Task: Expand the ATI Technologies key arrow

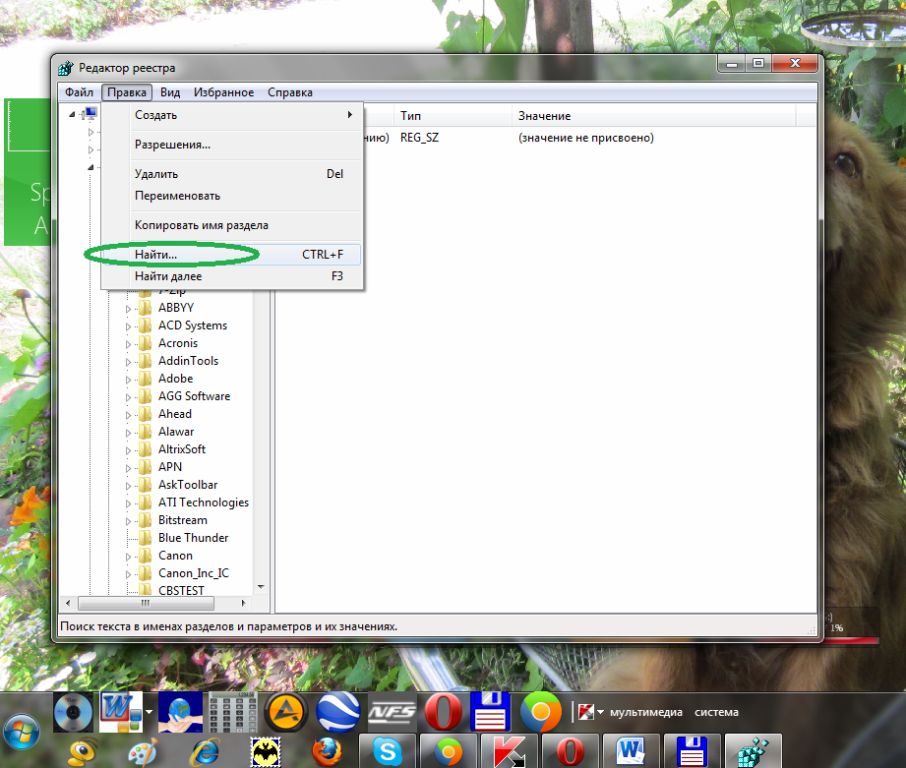Action: pyautogui.click(x=128, y=503)
